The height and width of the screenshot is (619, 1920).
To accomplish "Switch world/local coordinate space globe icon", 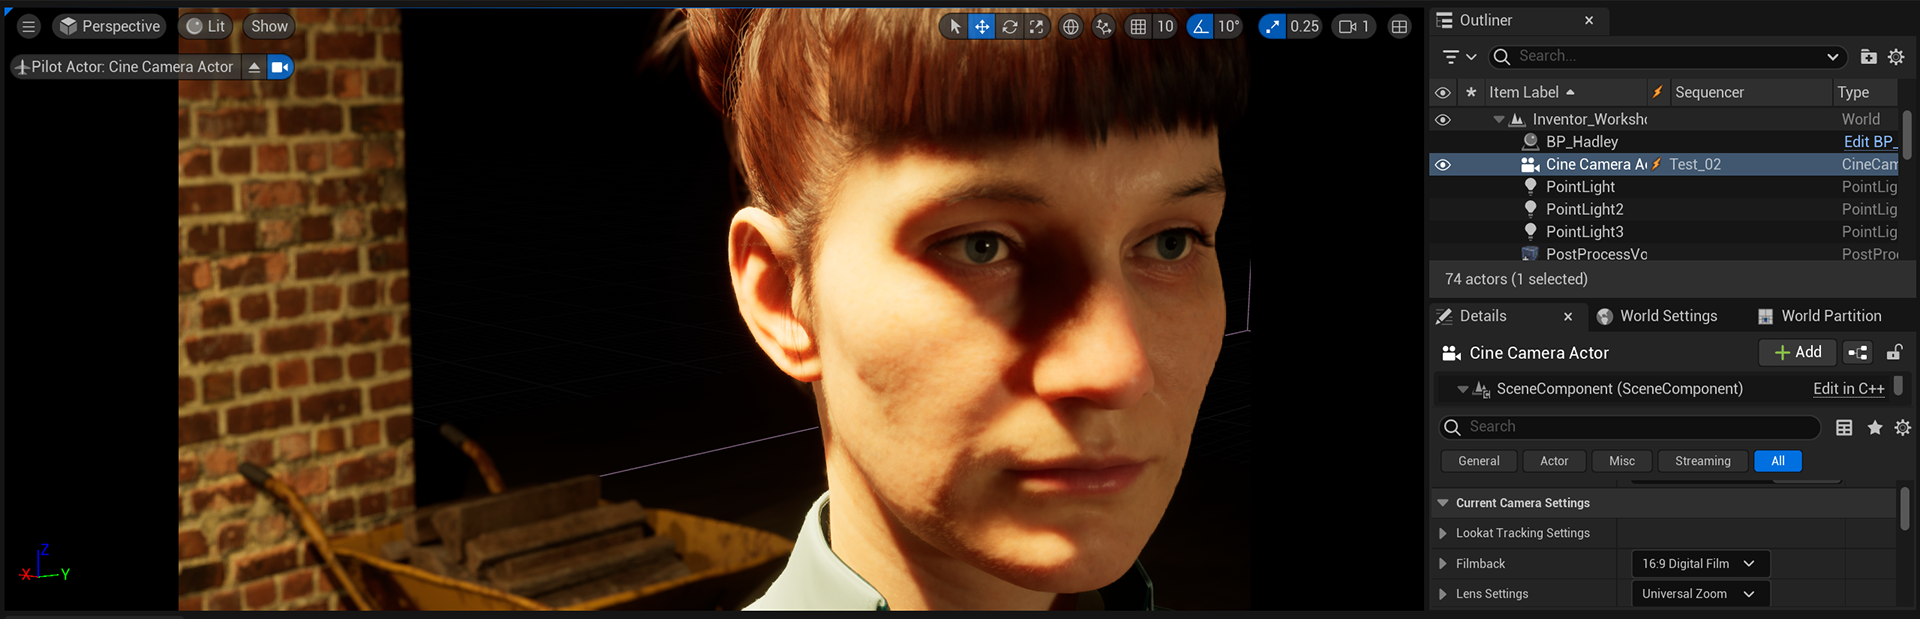I will [1071, 27].
